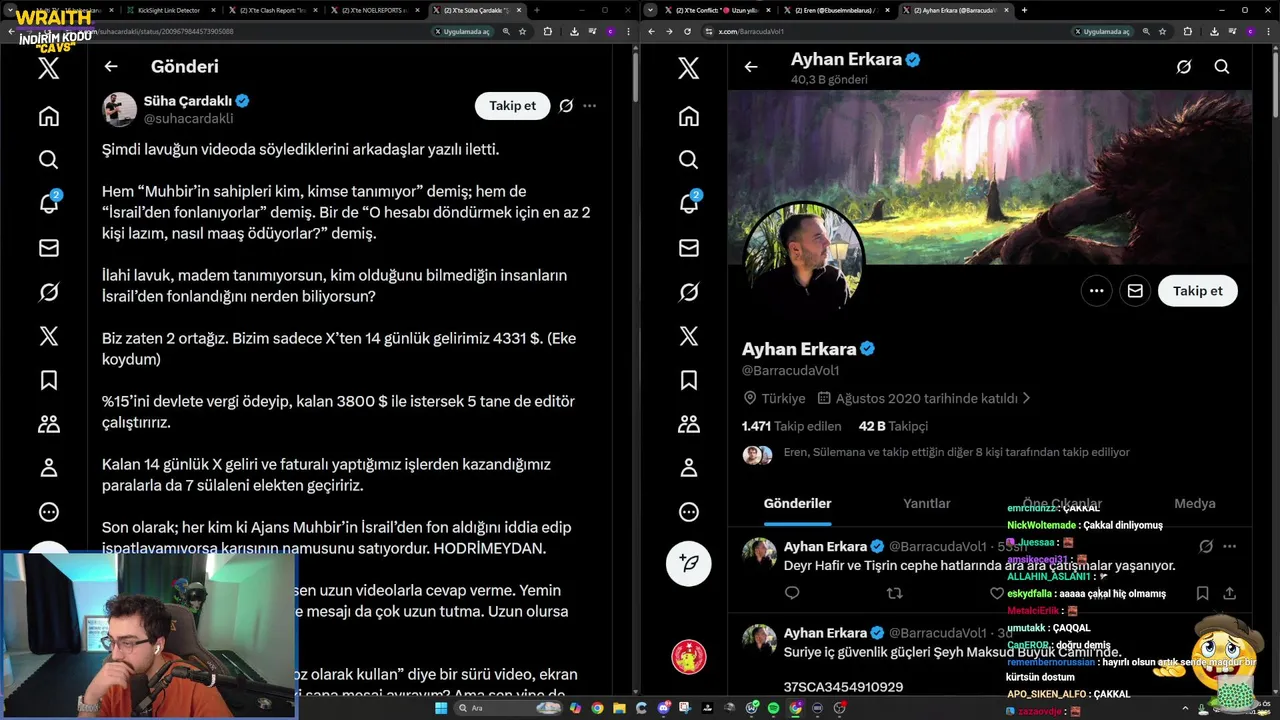
Task: Open Notifications bell in right window sidebar
Action: coord(688,203)
